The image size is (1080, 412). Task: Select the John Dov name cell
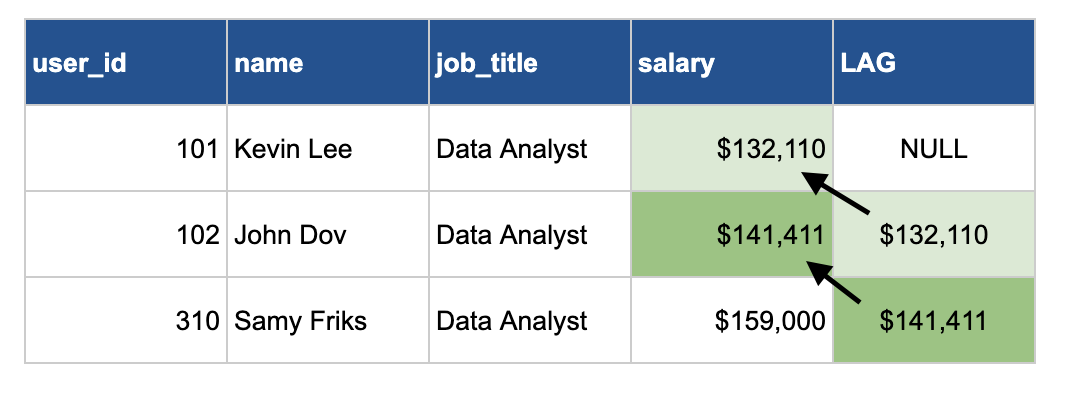click(327, 235)
